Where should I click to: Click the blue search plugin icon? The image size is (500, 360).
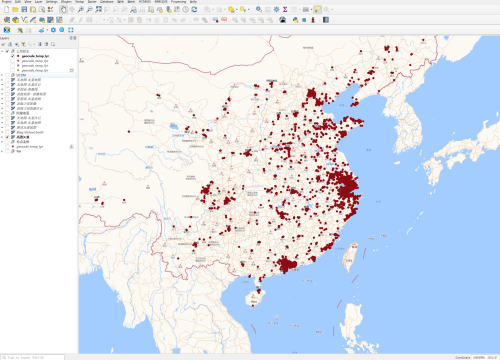(x=62, y=30)
